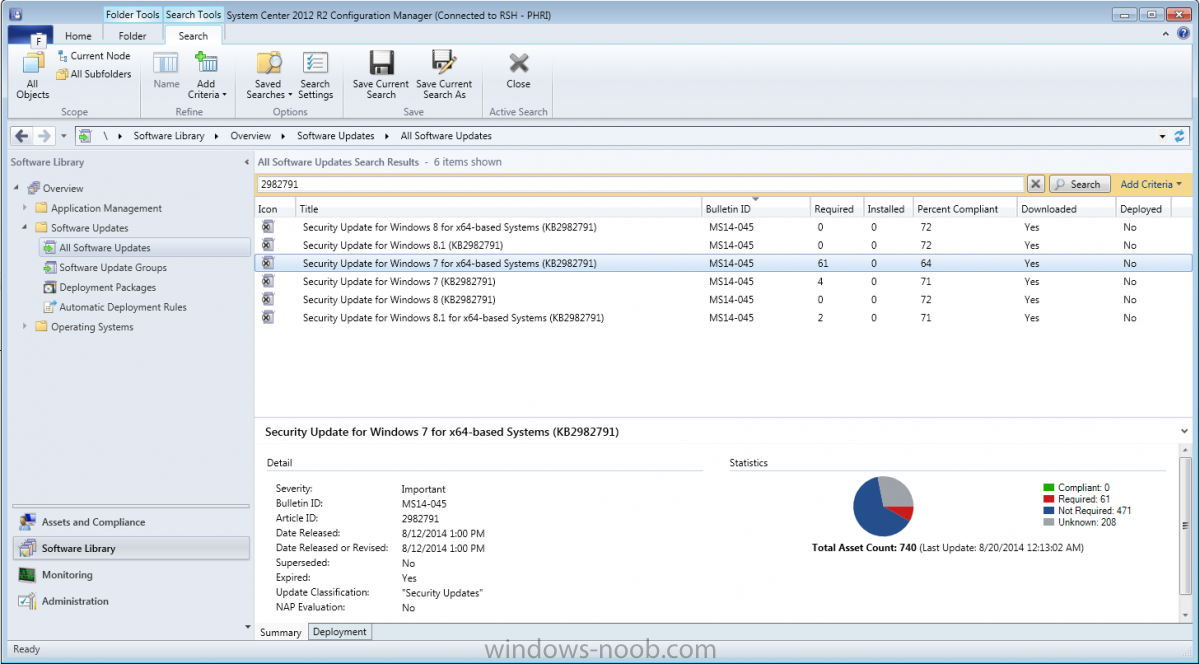This screenshot has height=664, width=1200.
Task: Click the red Required legend swatch
Action: [x=1049, y=499]
